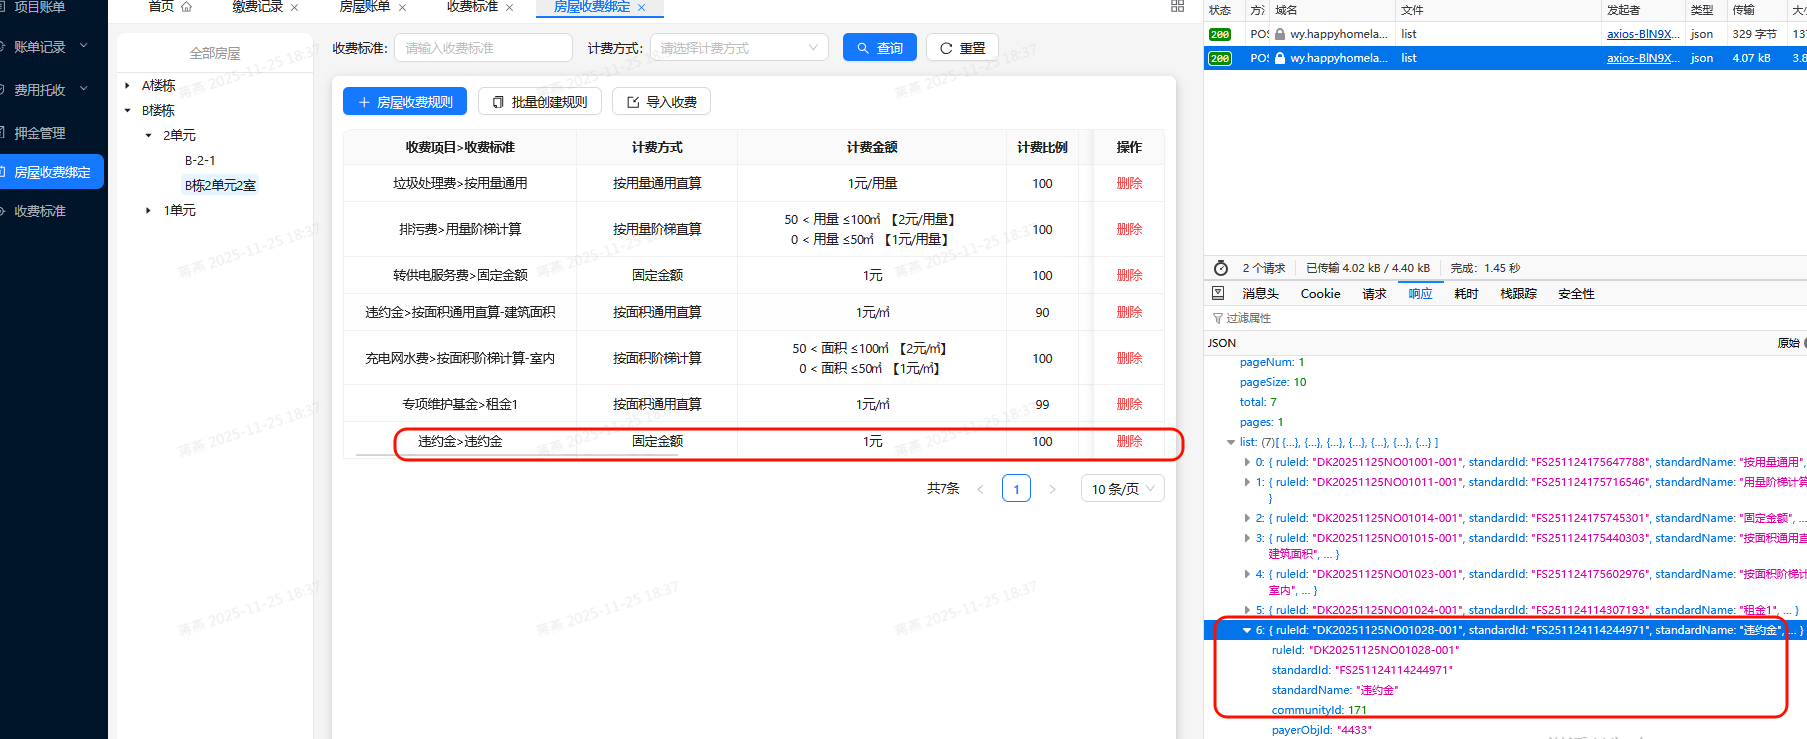
Task: Open the 安全性 security tab
Action: [1576, 294]
